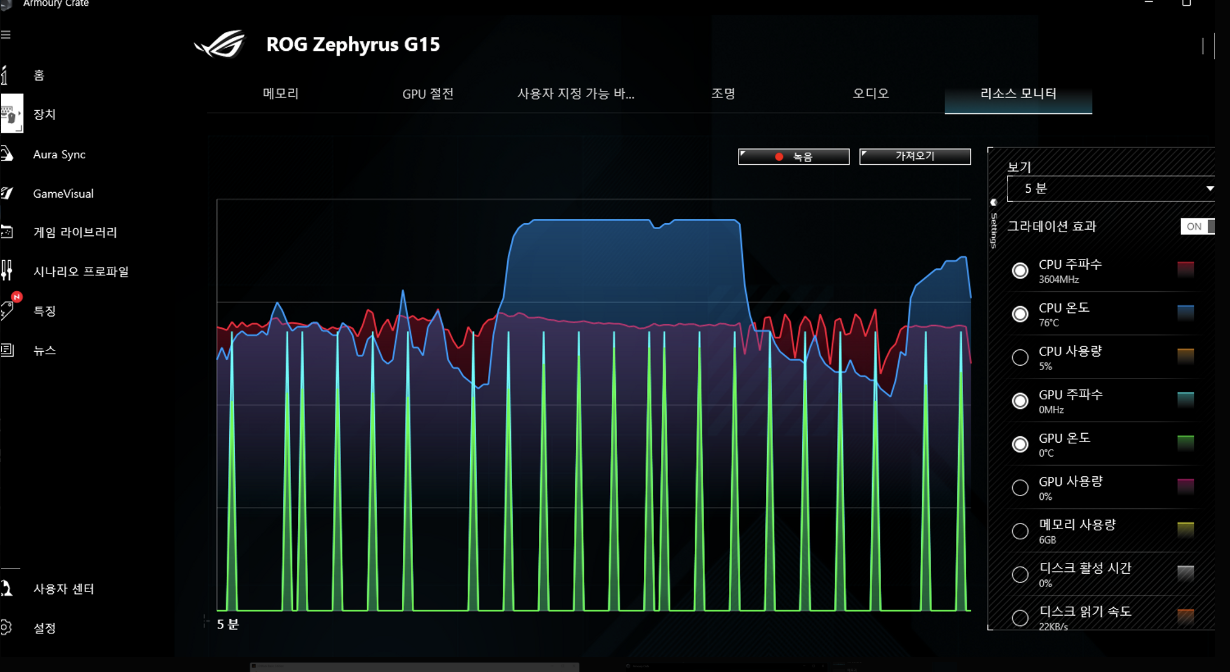The image size is (1230, 672).
Task: Switch to Memory (메모리) tab
Action: pos(281,94)
